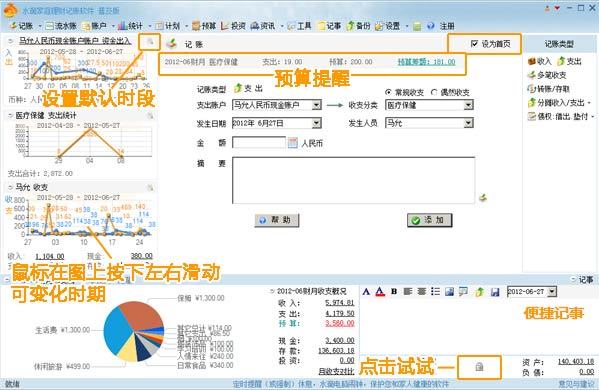Click the 帮助 help button

277,220
